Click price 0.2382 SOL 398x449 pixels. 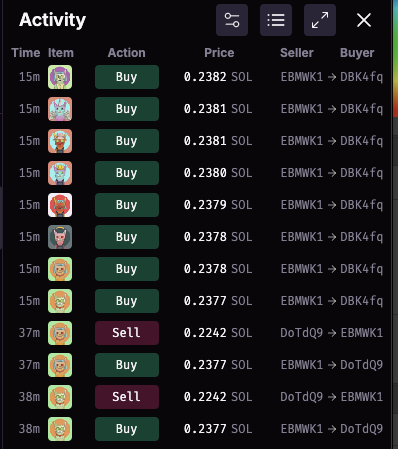[x=218, y=77]
